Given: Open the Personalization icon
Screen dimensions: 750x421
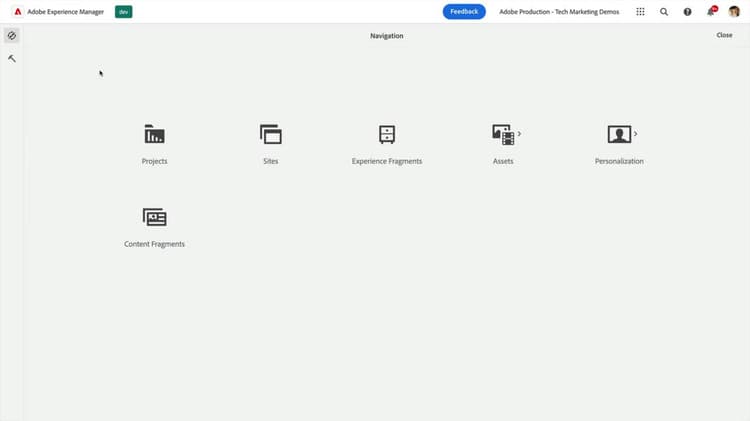Looking at the screenshot, I should (x=619, y=134).
